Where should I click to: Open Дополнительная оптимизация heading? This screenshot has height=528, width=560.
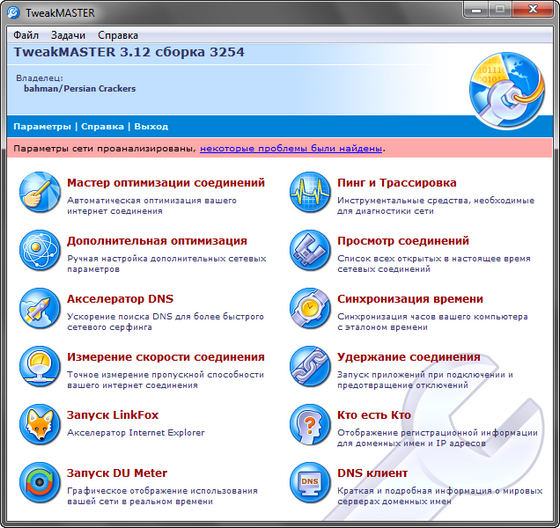[157, 241]
